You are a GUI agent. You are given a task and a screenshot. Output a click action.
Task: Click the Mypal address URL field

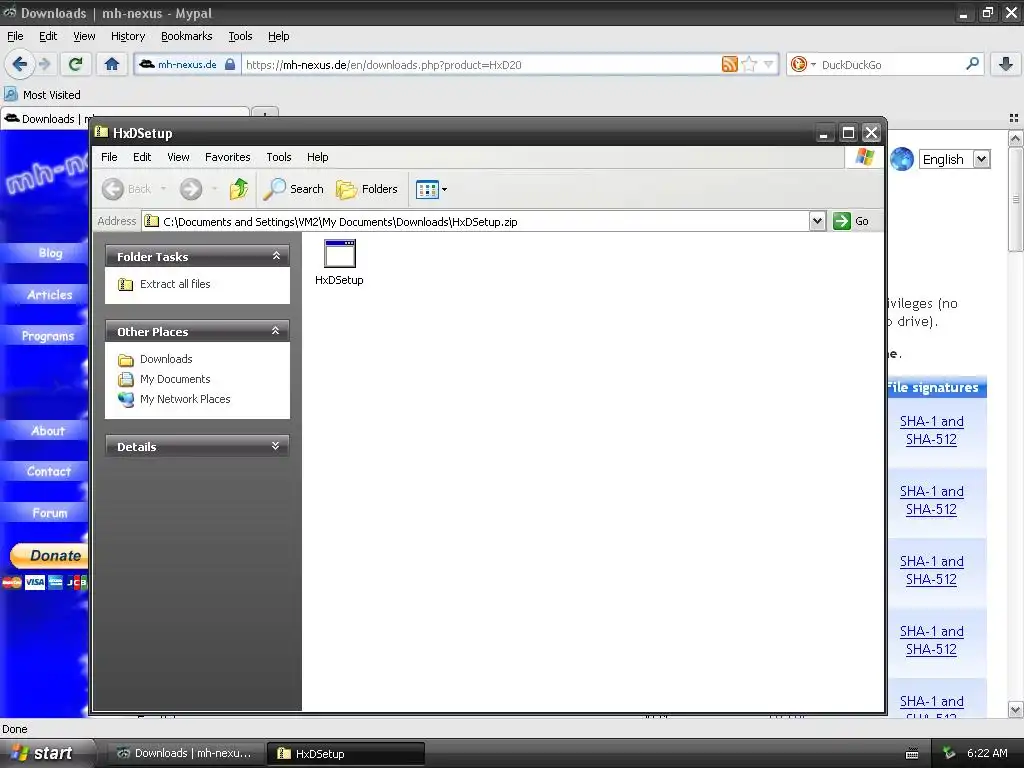[480, 65]
